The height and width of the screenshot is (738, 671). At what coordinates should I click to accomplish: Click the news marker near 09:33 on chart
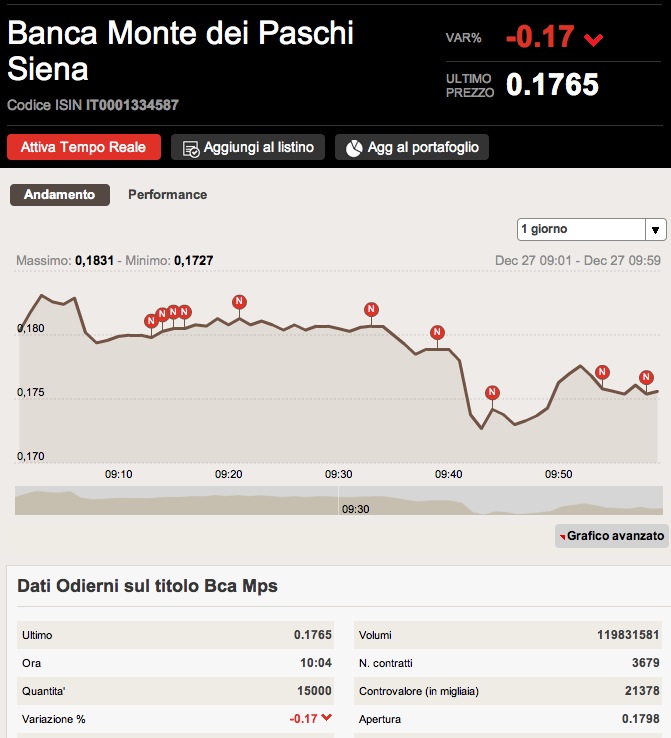coord(372,309)
